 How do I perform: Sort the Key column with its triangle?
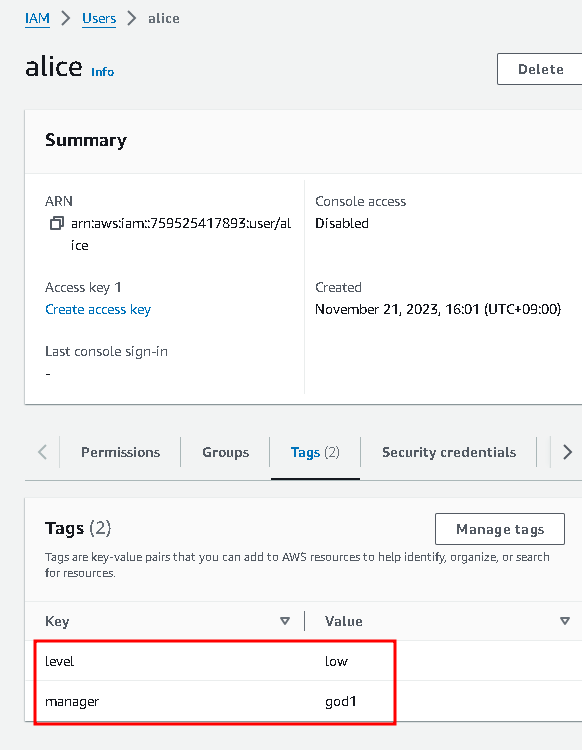(285, 621)
